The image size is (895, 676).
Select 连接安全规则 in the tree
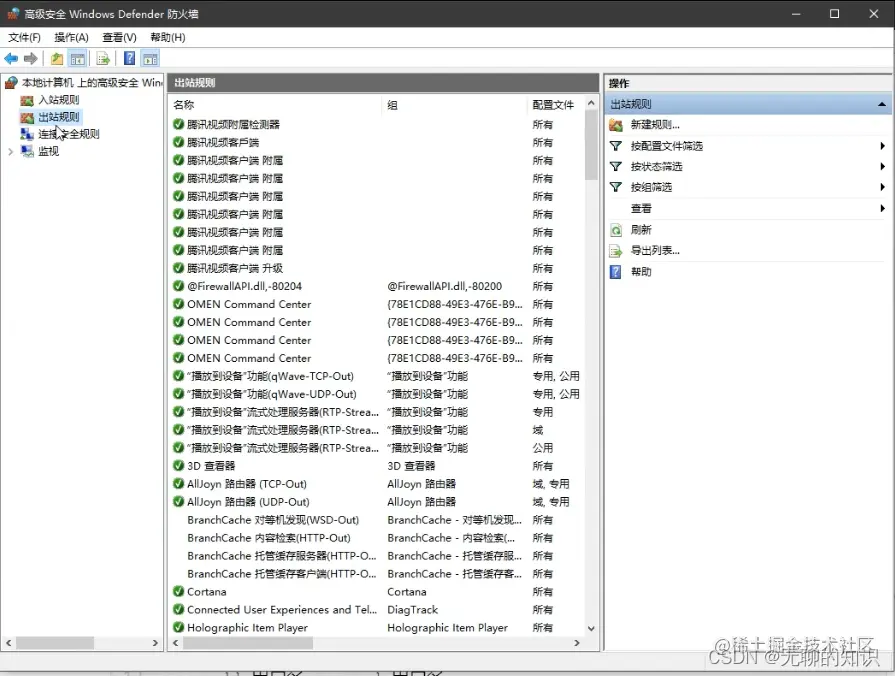click(x=69, y=134)
